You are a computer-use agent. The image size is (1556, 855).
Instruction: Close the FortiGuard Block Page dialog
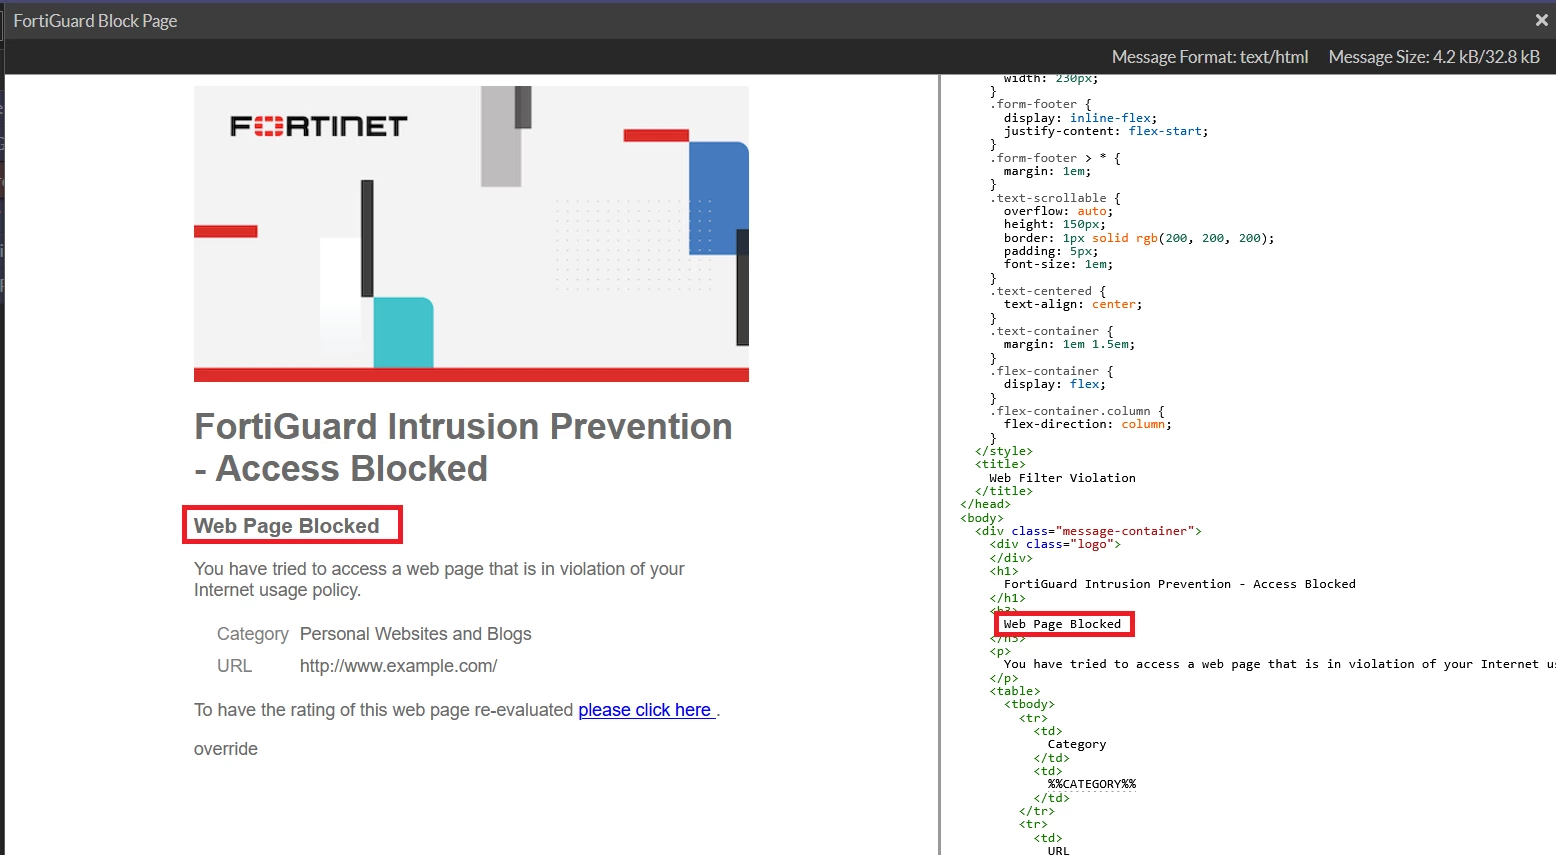(x=1541, y=20)
